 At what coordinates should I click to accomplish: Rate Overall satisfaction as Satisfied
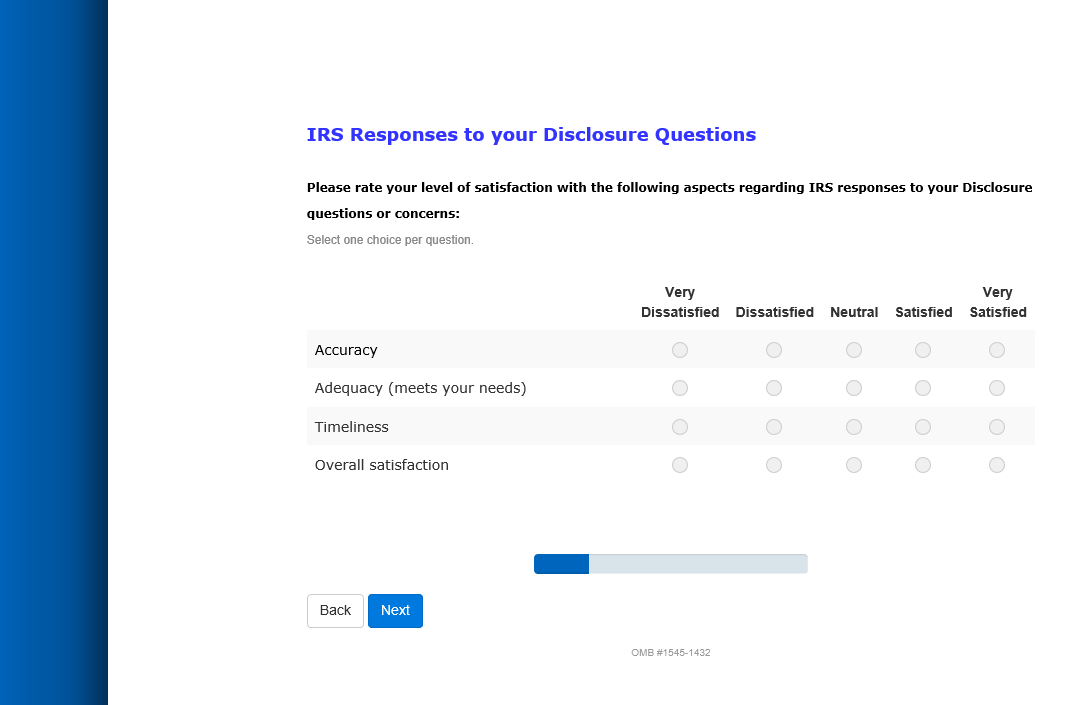(923, 465)
